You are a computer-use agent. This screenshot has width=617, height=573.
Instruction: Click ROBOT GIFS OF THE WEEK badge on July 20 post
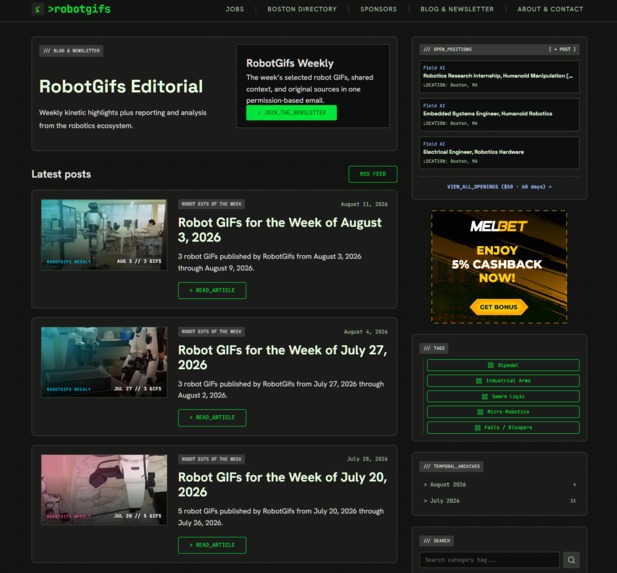coord(211,459)
